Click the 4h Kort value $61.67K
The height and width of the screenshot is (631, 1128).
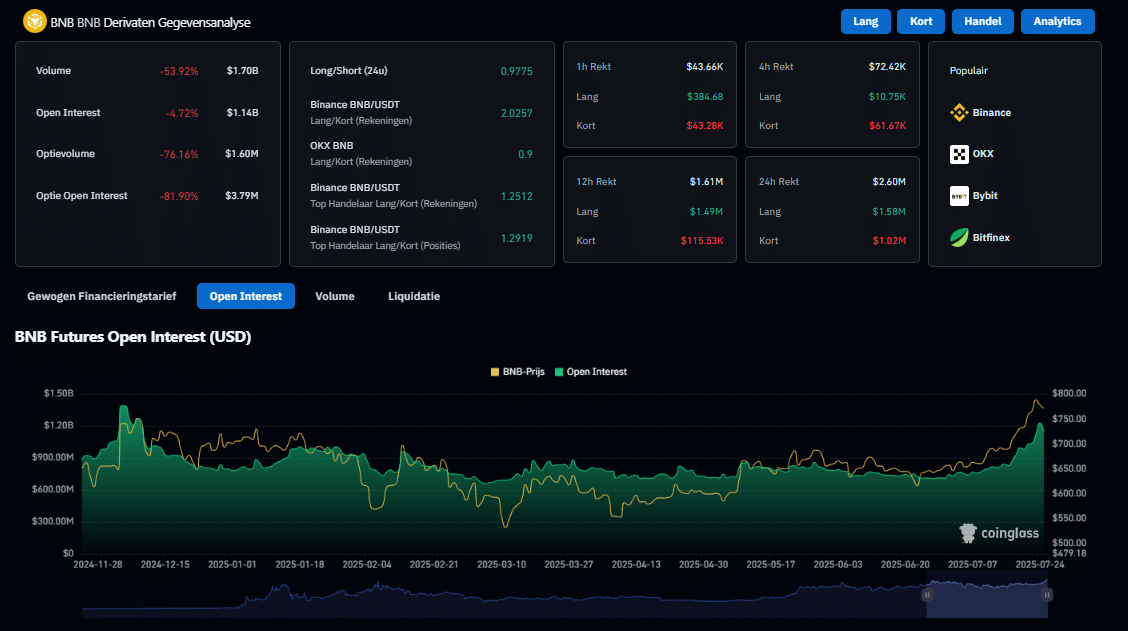(887, 125)
